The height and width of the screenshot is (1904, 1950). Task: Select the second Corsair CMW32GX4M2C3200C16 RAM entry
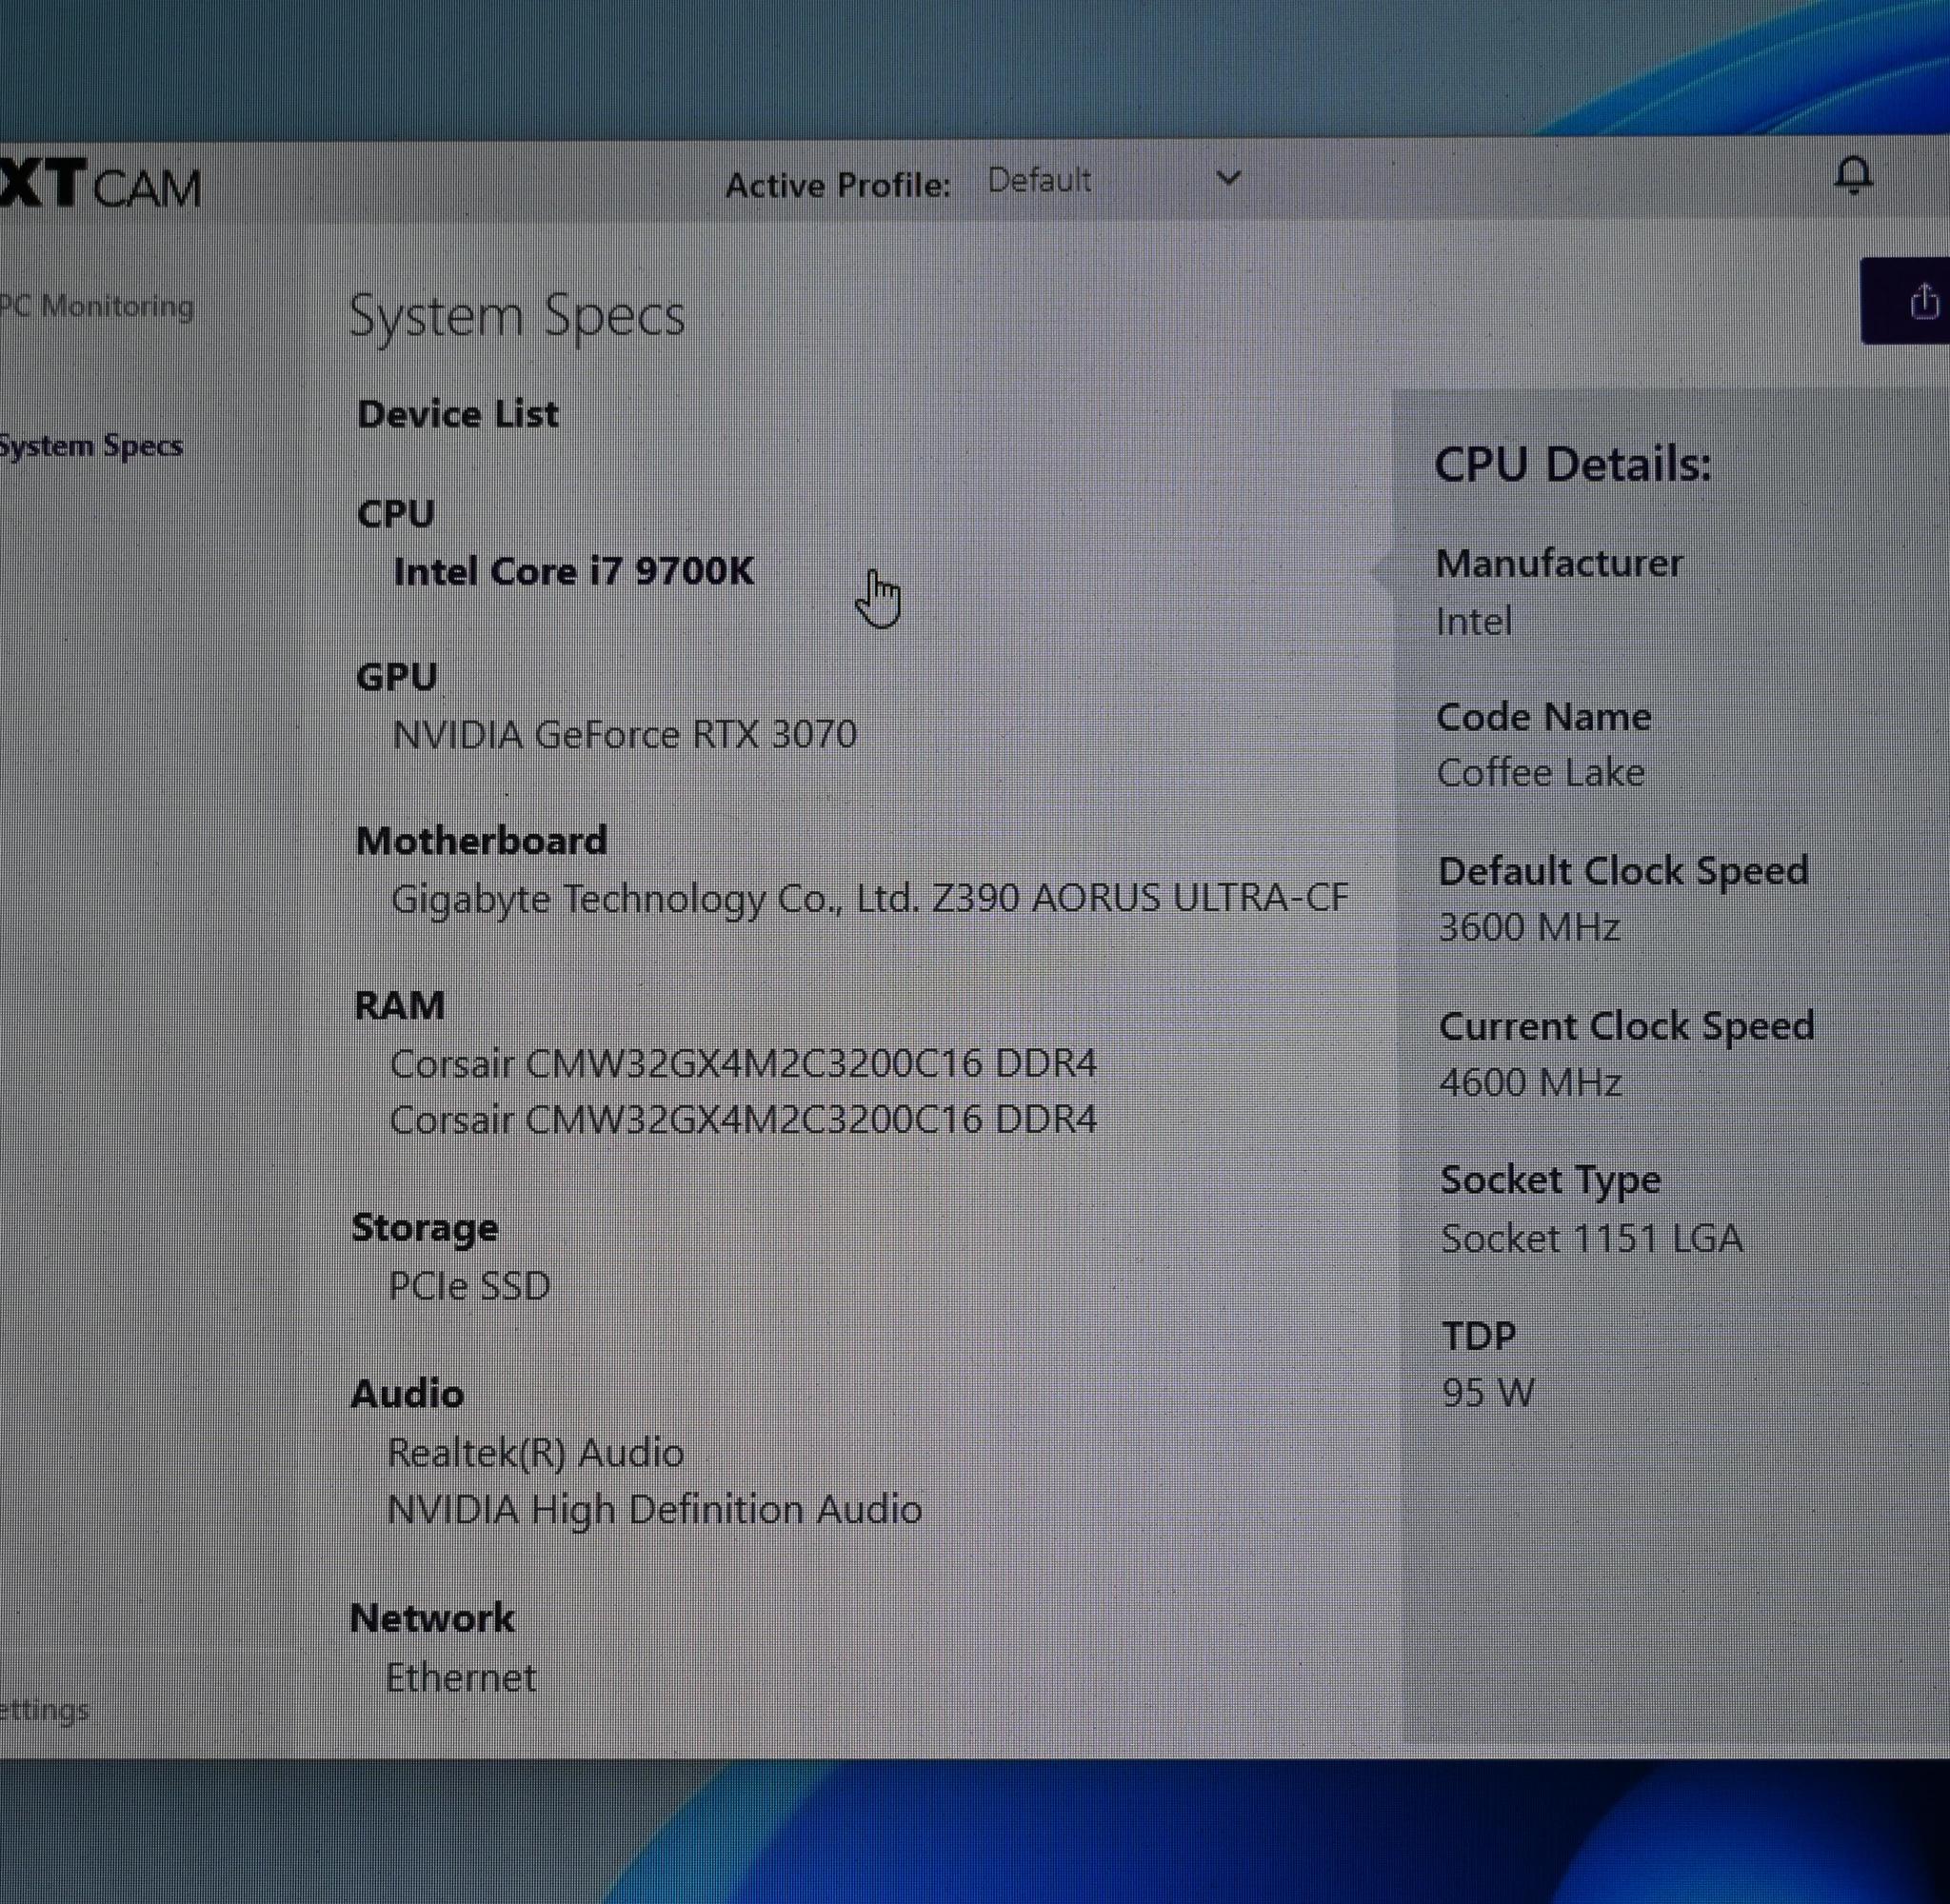pyautogui.click(x=743, y=1119)
